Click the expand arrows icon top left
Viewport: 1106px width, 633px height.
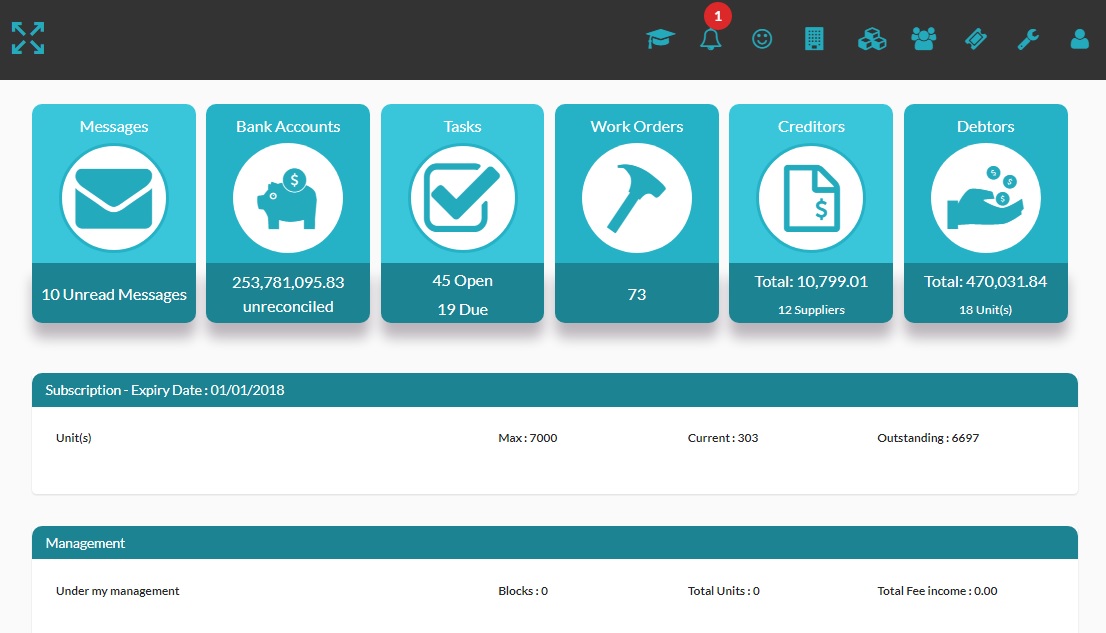point(27,38)
